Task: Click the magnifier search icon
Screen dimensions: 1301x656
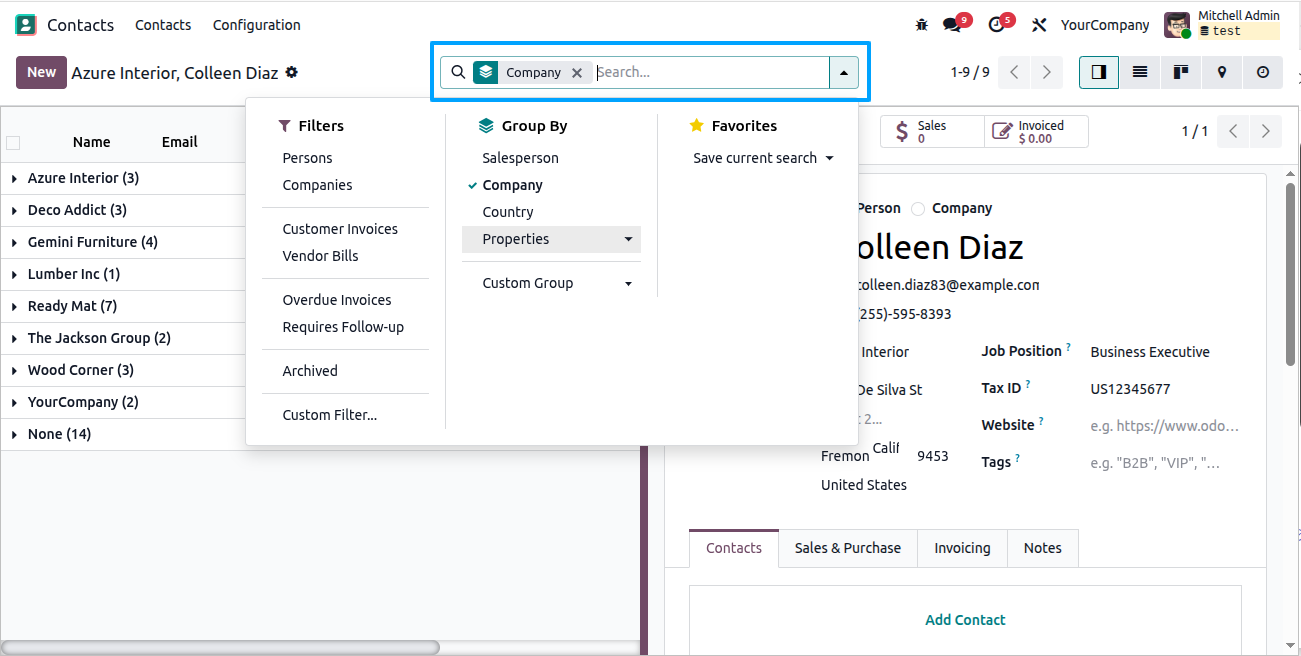Action: coord(458,72)
